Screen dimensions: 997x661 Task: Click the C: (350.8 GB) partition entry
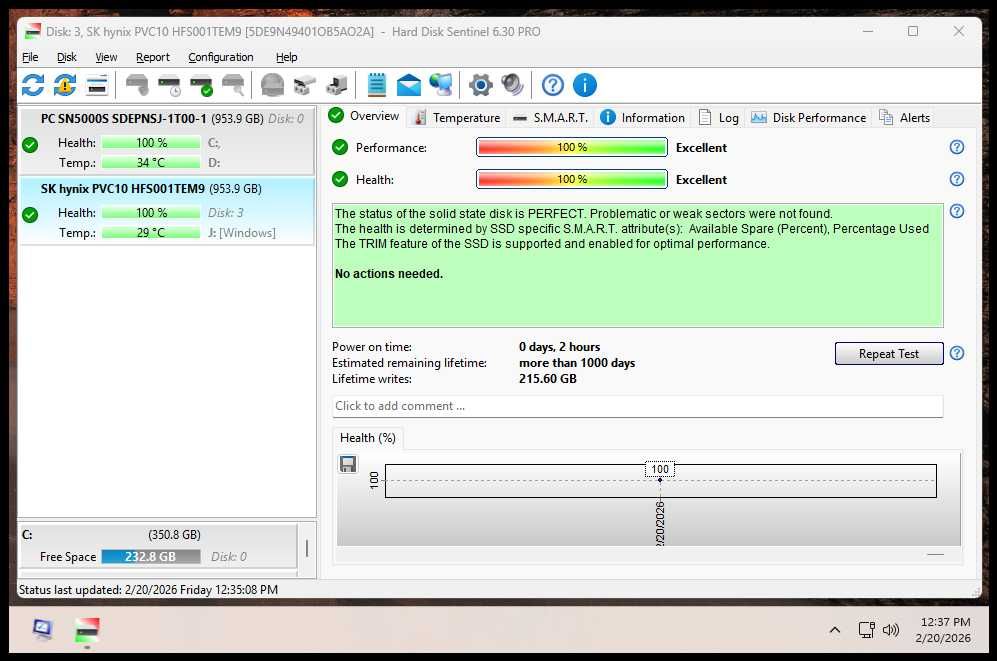click(x=158, y=545)
